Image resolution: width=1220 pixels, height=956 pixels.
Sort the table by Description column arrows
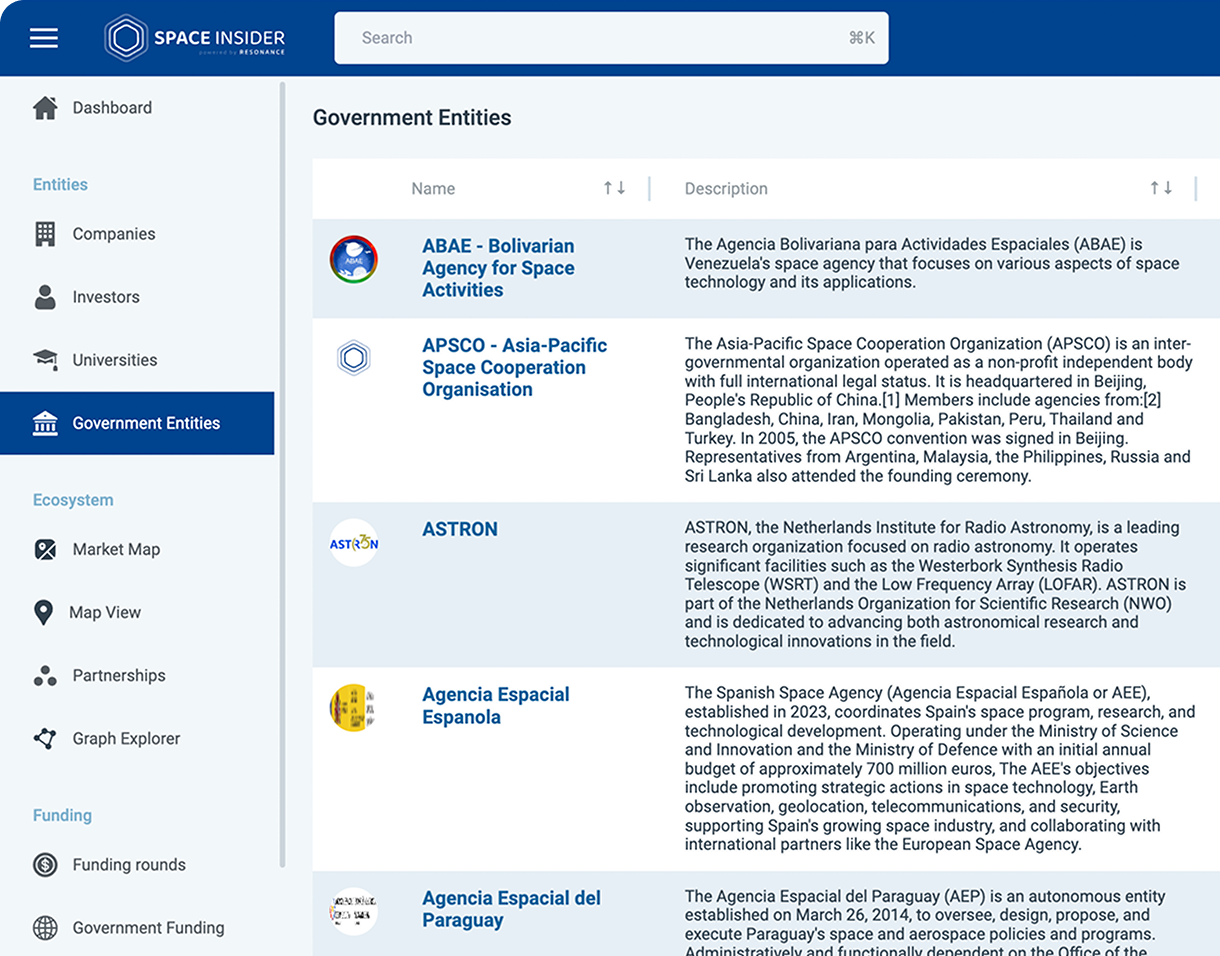click(1161, 188)
